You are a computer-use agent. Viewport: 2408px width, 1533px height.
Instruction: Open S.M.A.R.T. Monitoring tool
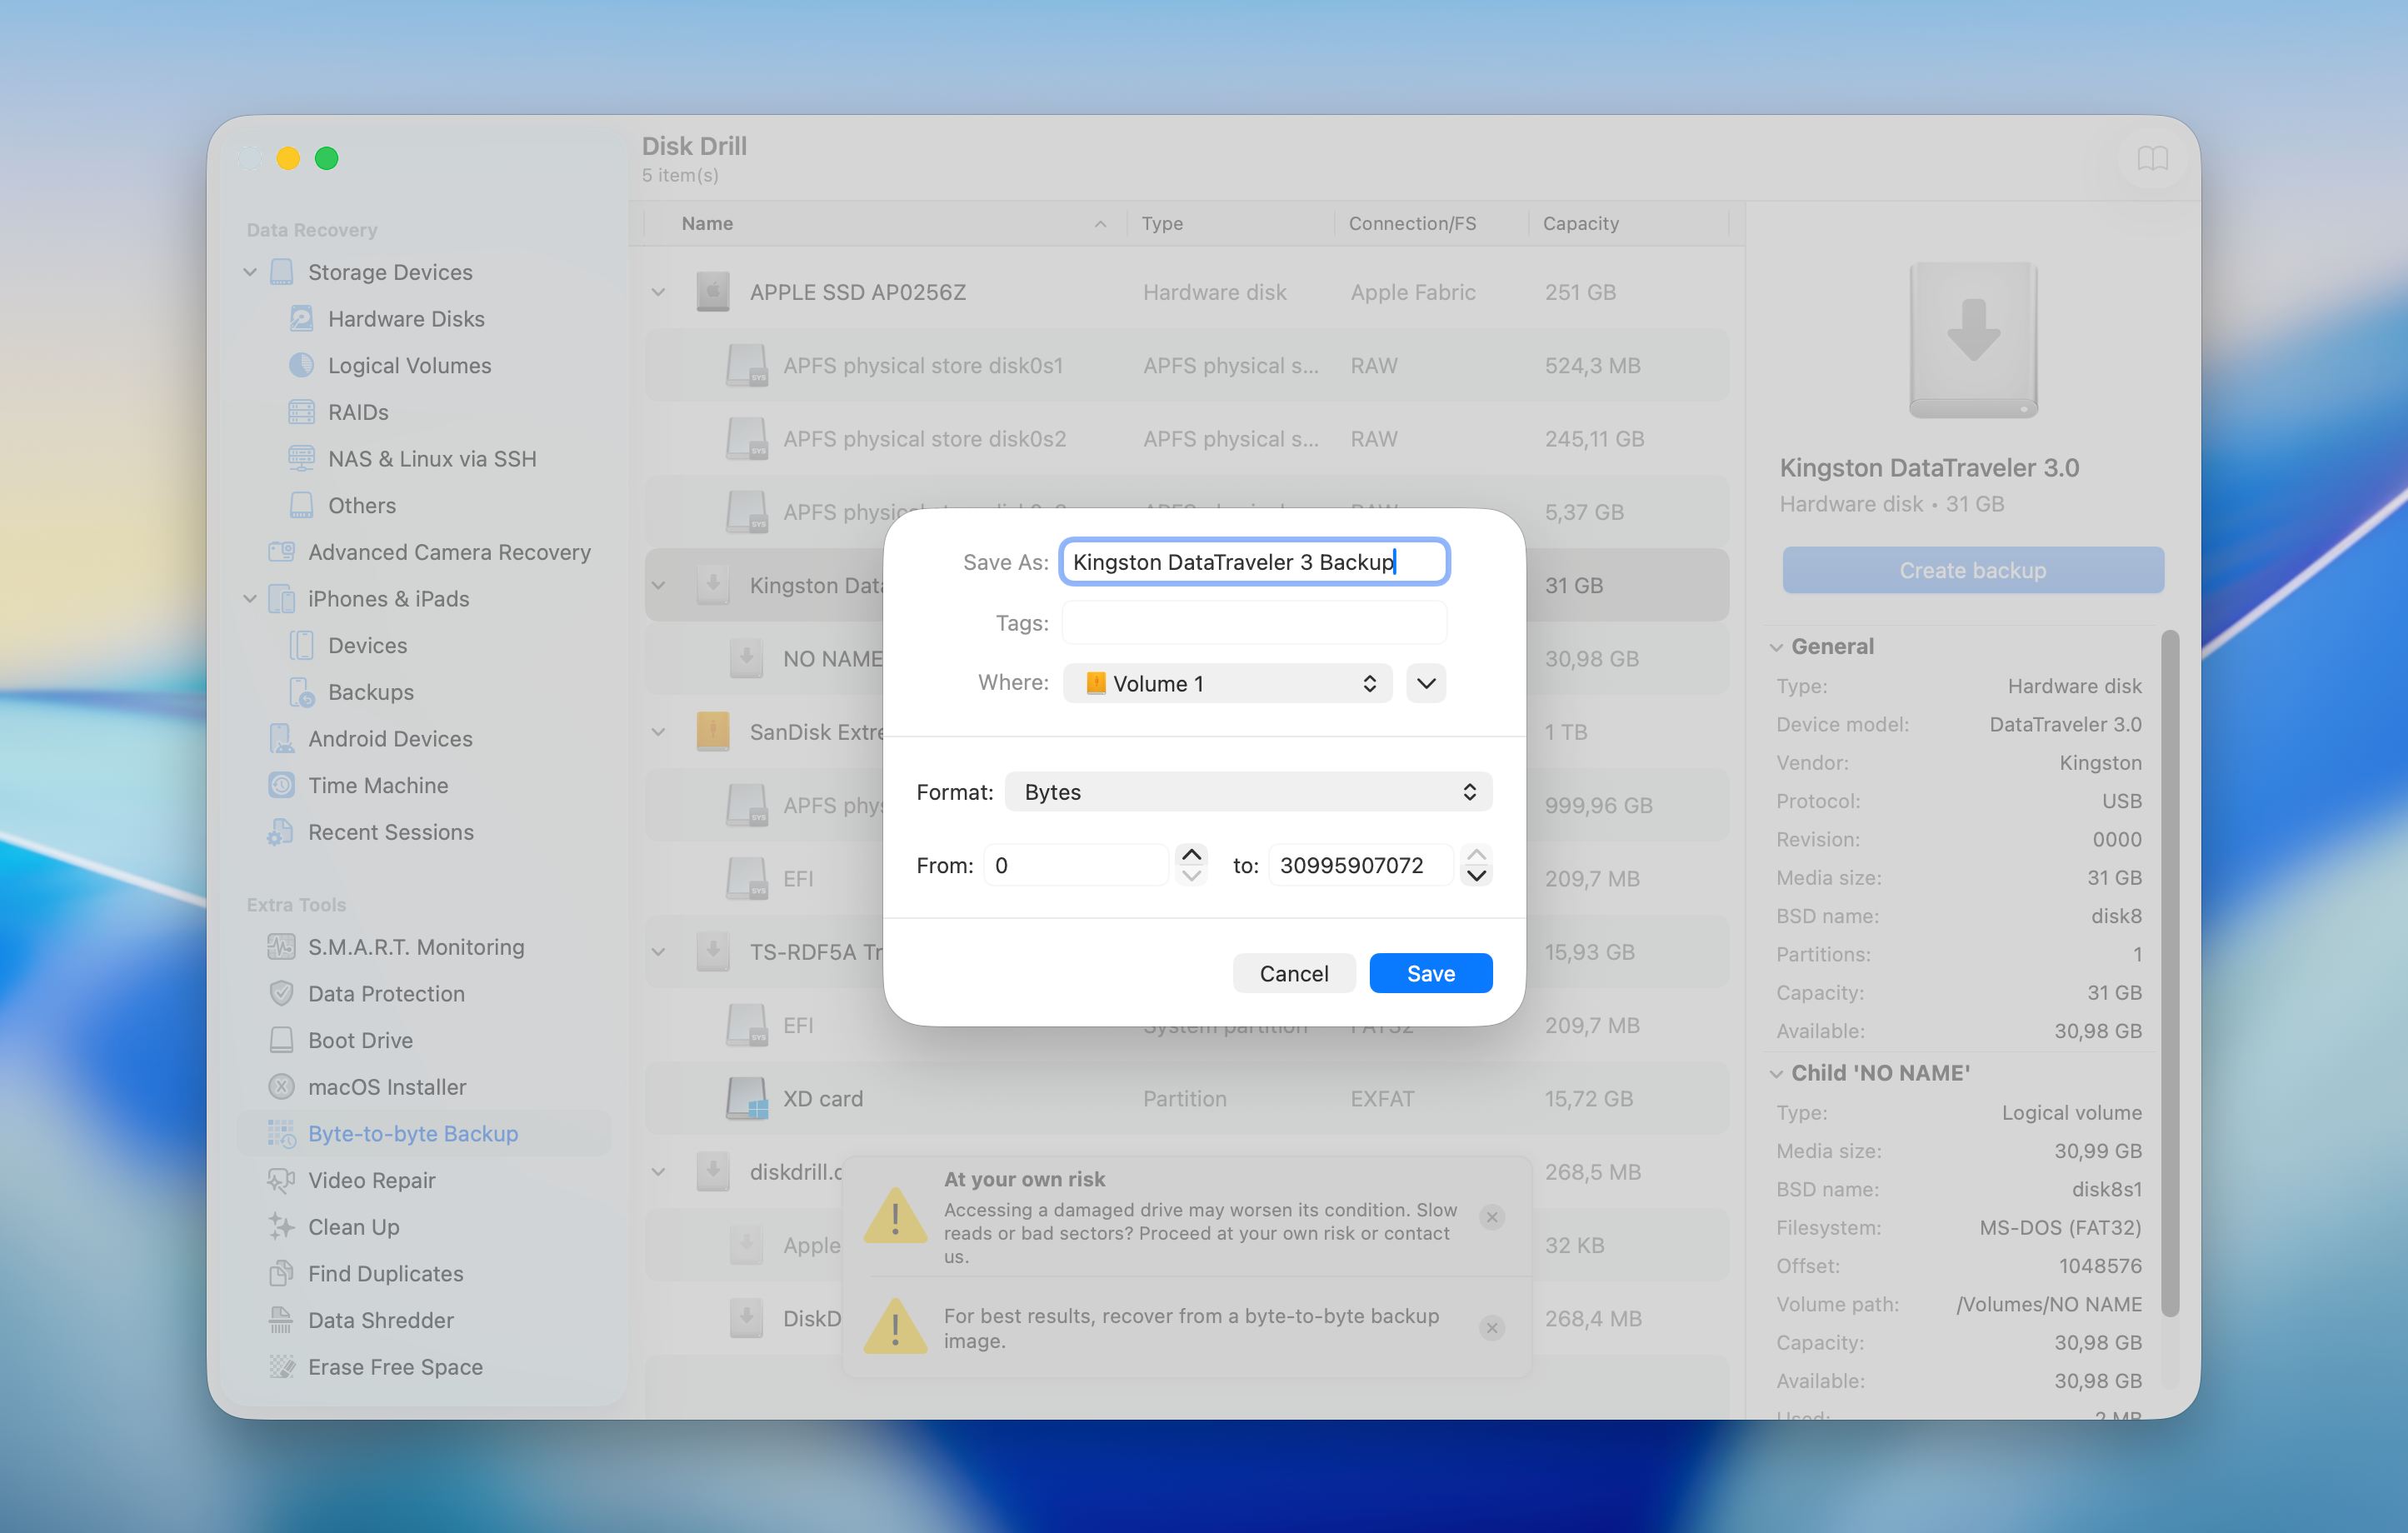click(415, 947)
